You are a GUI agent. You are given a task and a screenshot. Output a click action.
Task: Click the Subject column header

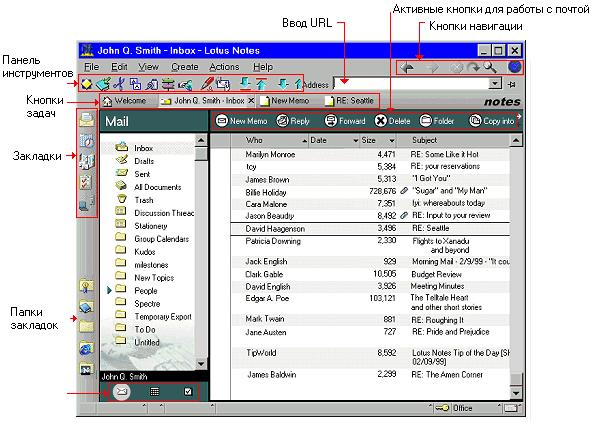coord(453,140)
